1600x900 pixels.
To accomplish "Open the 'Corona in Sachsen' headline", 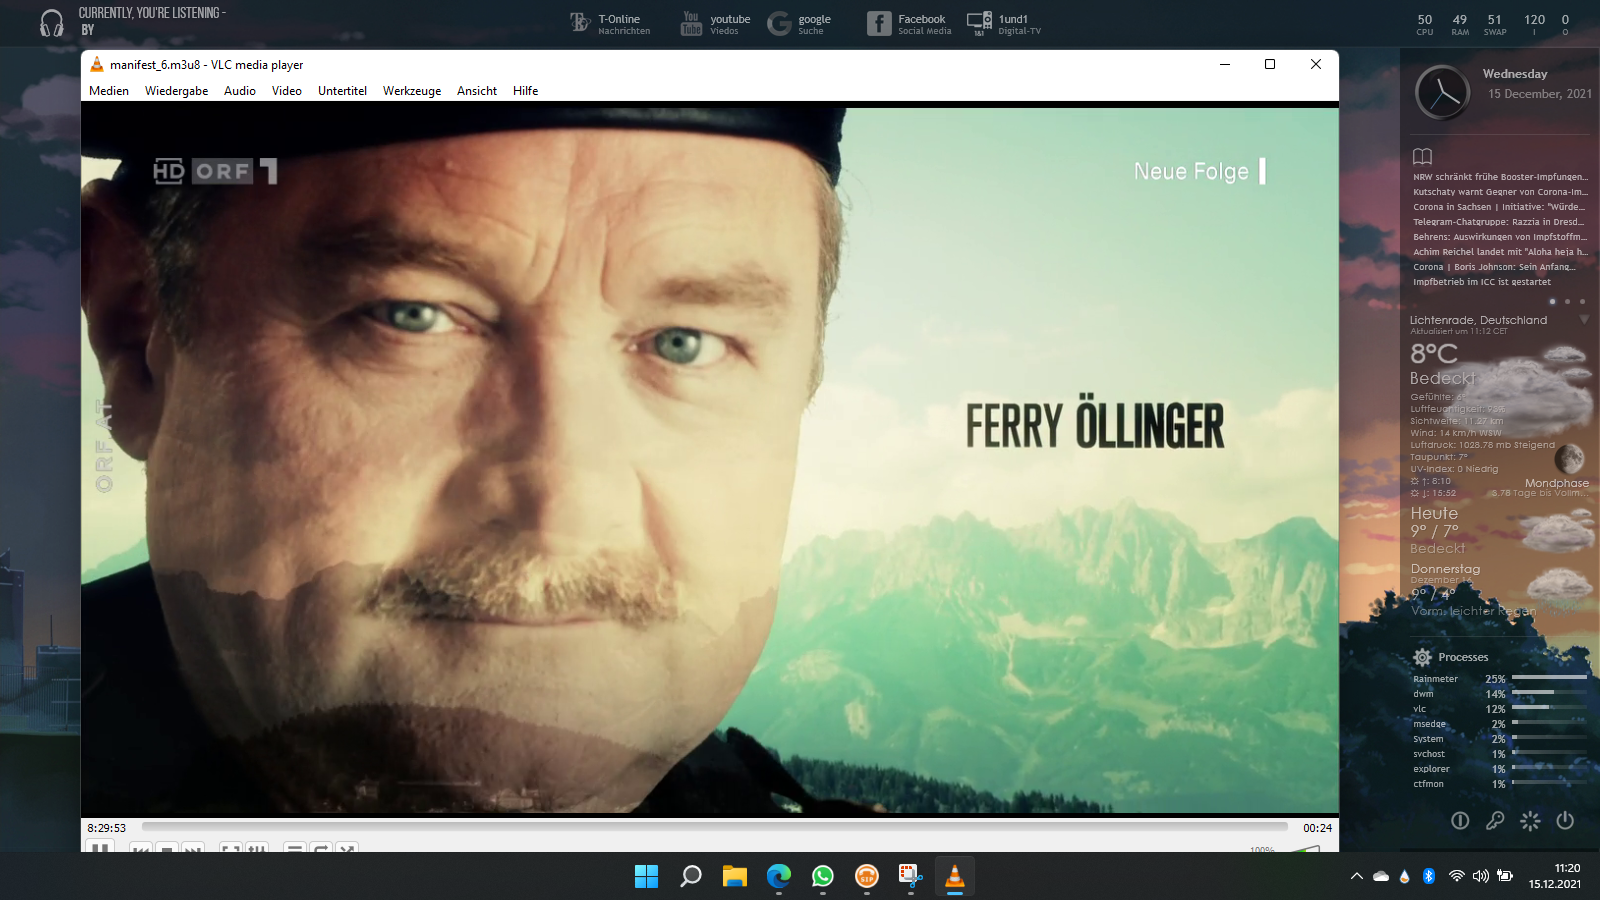I will click(x=1499, y=207).
